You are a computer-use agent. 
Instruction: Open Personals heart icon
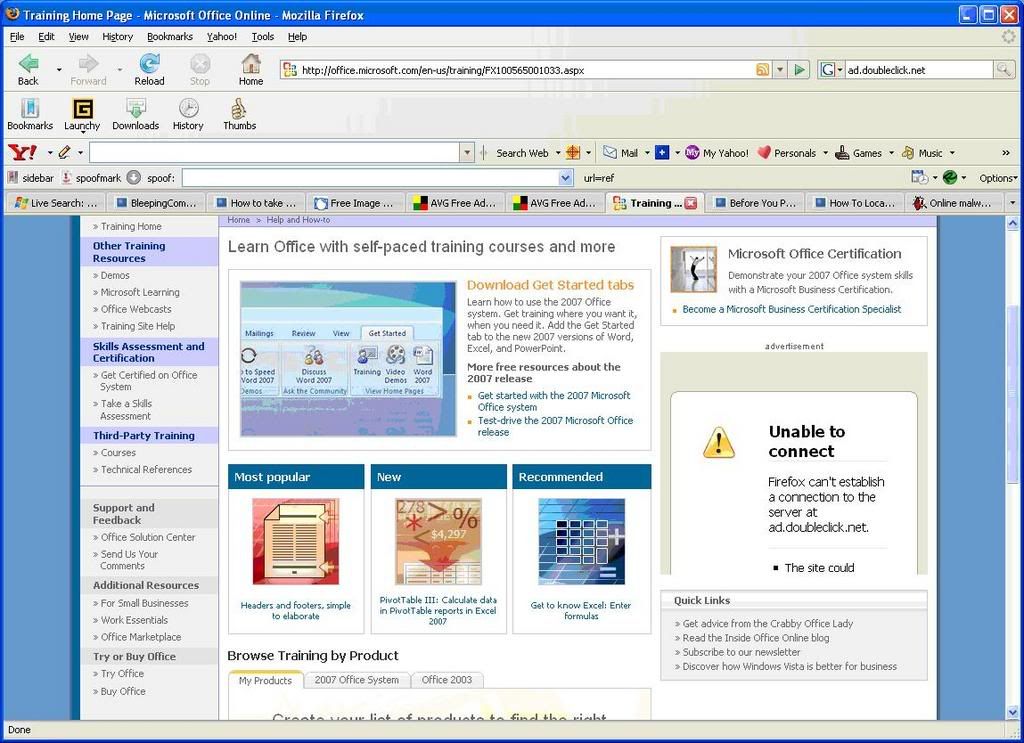point(764,153)
